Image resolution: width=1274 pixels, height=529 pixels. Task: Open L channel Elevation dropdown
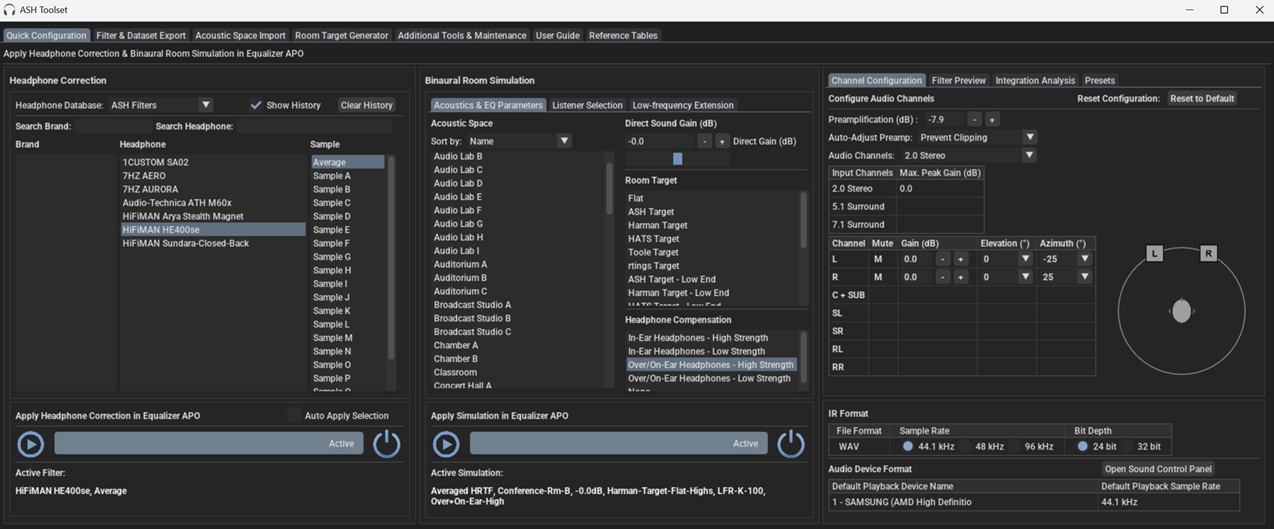1025,259
